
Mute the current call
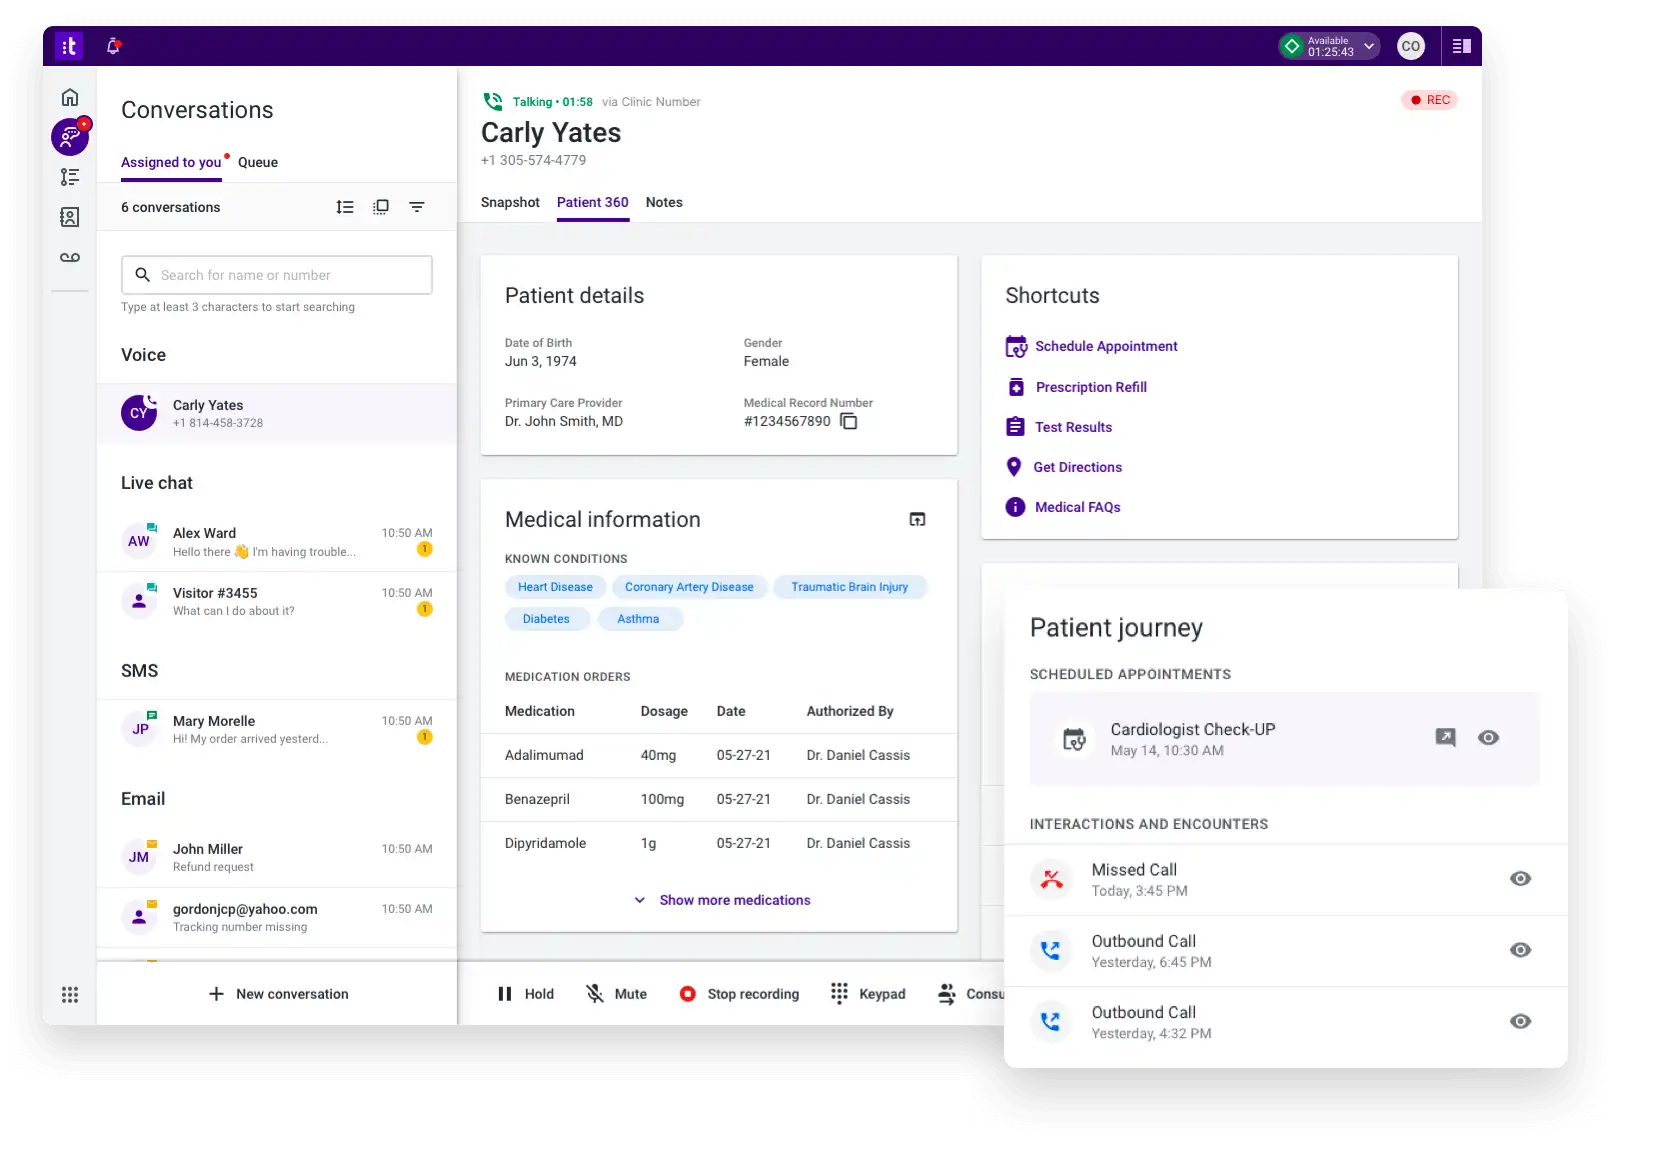point(616,994)
